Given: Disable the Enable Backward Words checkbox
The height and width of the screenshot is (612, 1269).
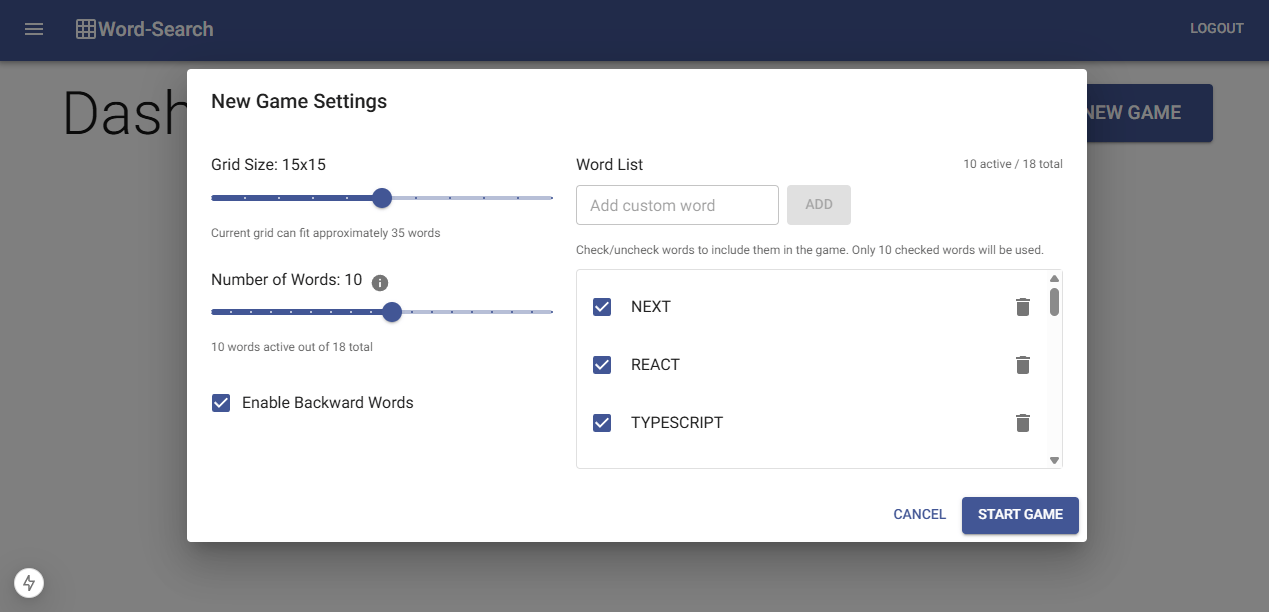Looking at the screenshot, I should (221, 403).
